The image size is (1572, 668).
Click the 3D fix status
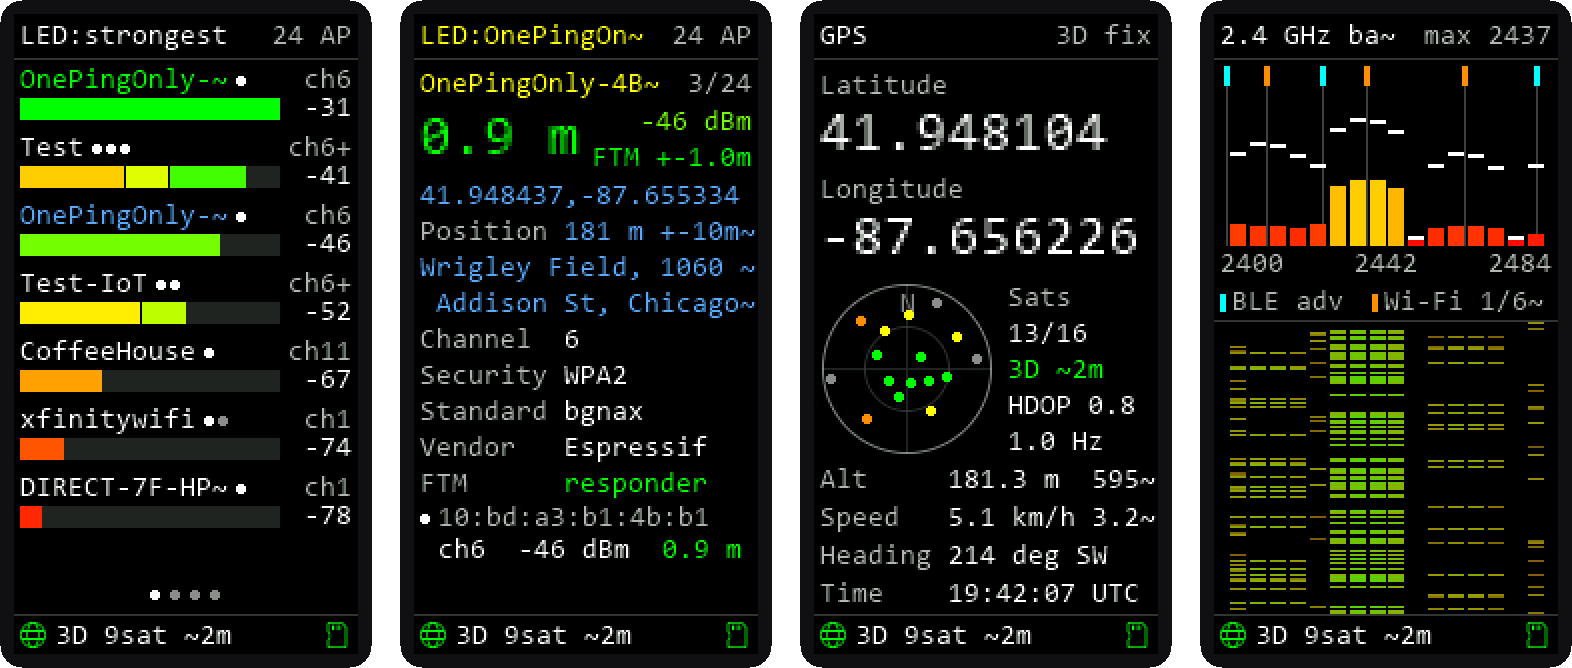[1104, 36]
